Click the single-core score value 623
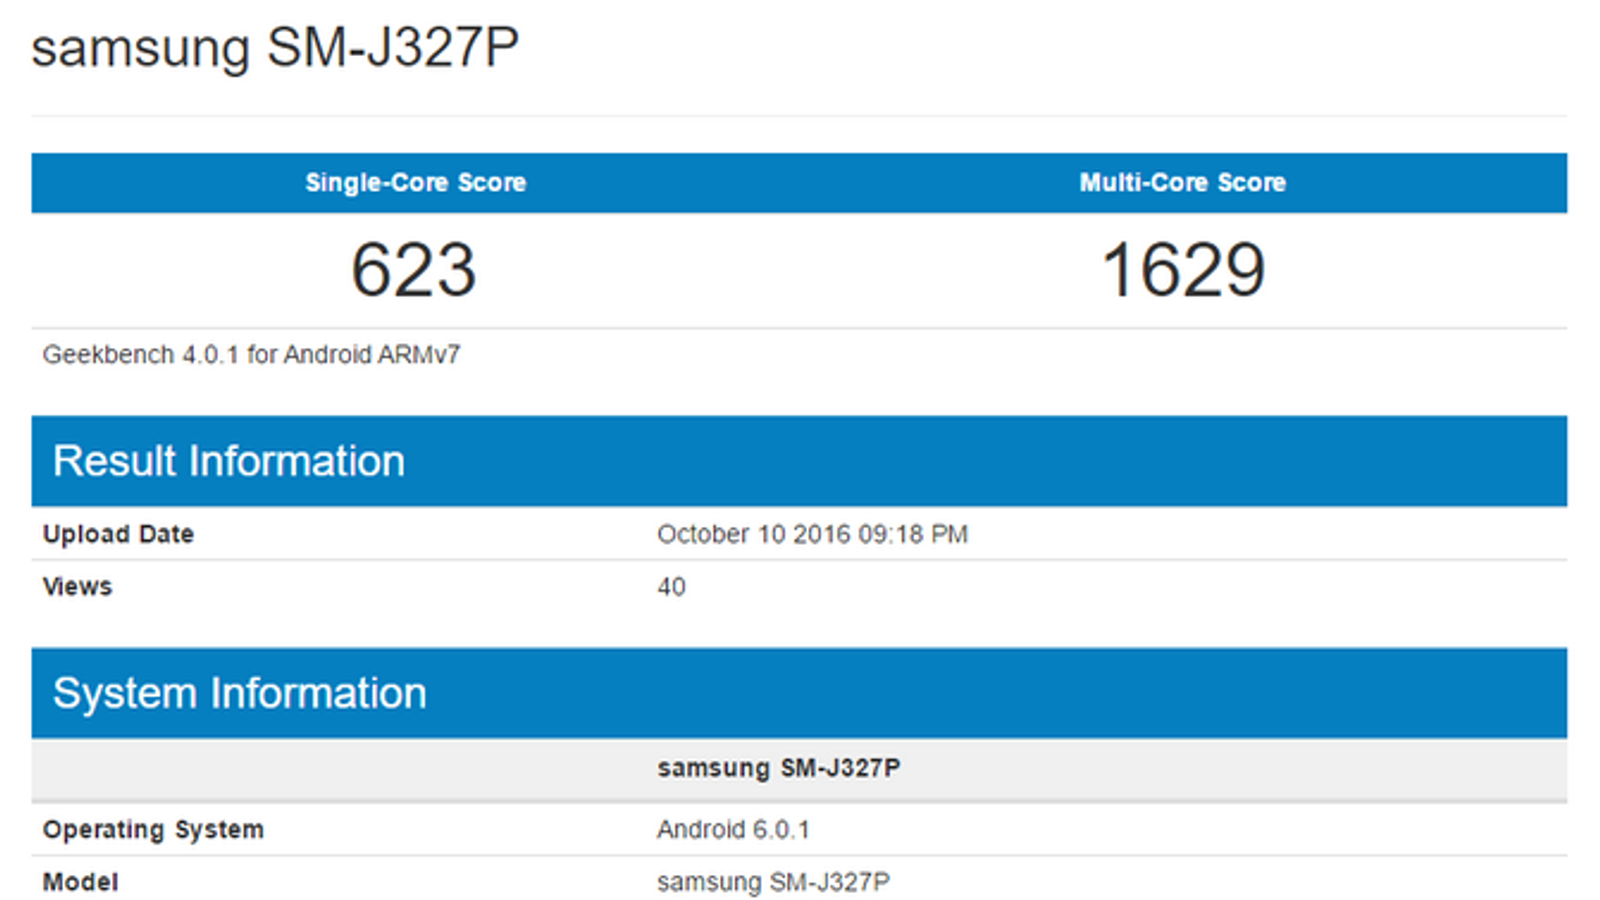Screen dimensions: 1600x900 tap(413, 270)
